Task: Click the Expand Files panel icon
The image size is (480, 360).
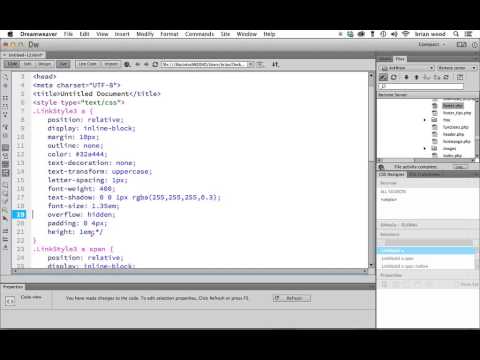Action: tap(460, 77)
